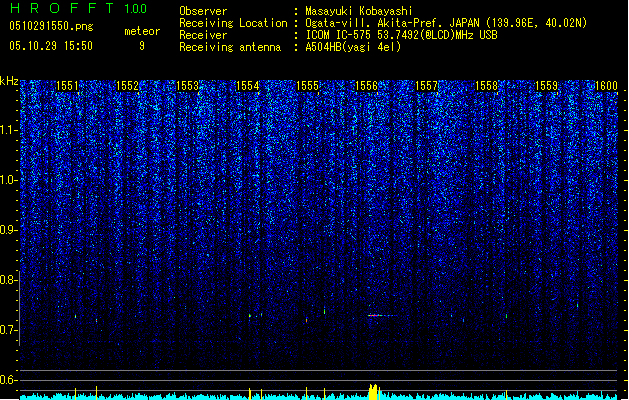Click the 'Receiving antenna' label
The height and width of the screenshot is (400, 629).
tap(230, 47)
